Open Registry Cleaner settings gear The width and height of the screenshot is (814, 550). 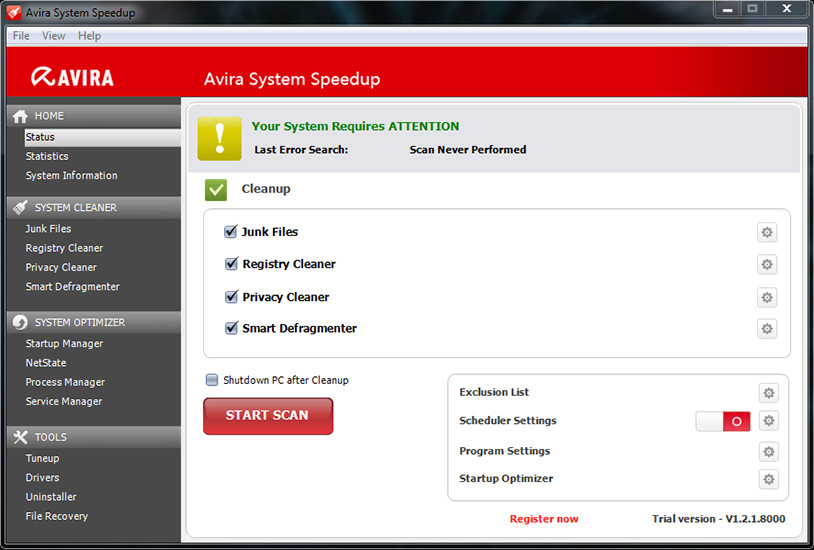[767, 264]
